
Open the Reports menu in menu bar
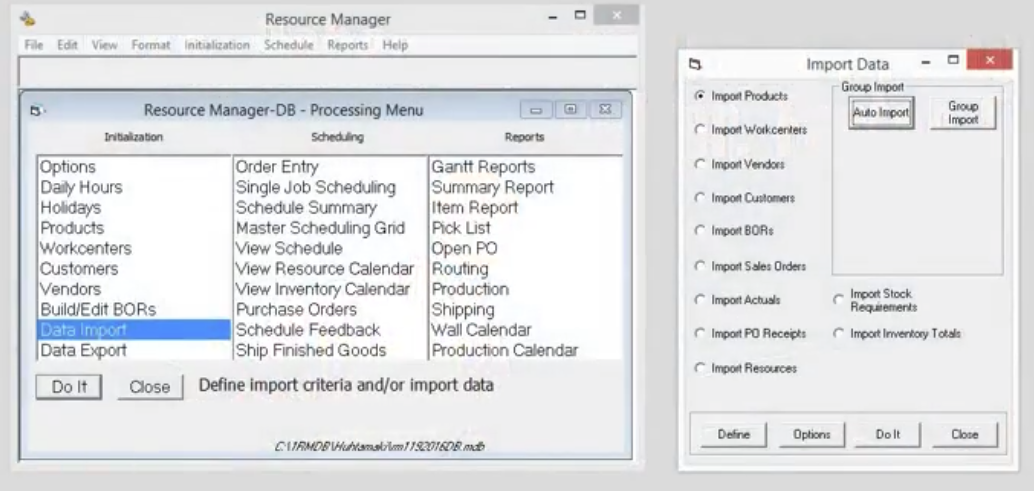[x=347, y=45]
